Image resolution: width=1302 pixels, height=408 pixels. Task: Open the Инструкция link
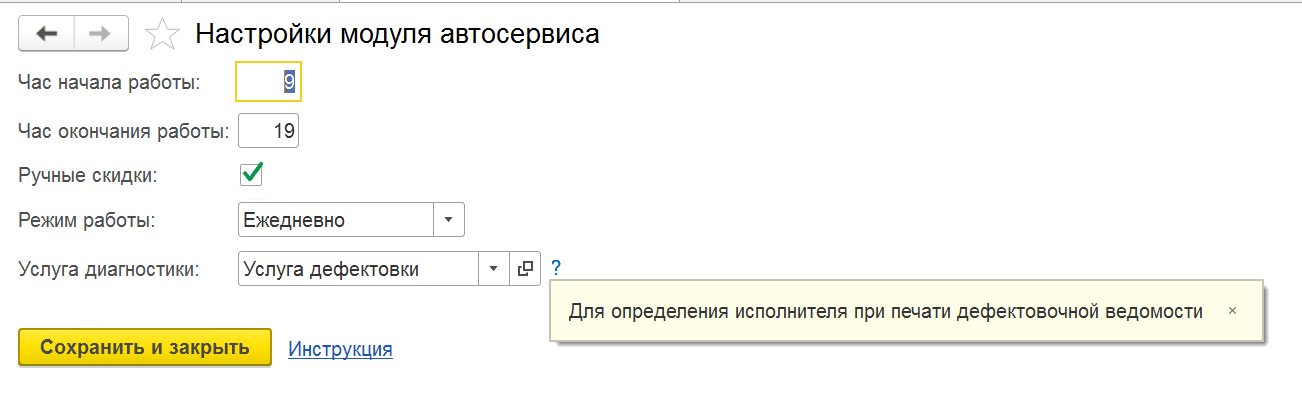[x=340, y=349]
